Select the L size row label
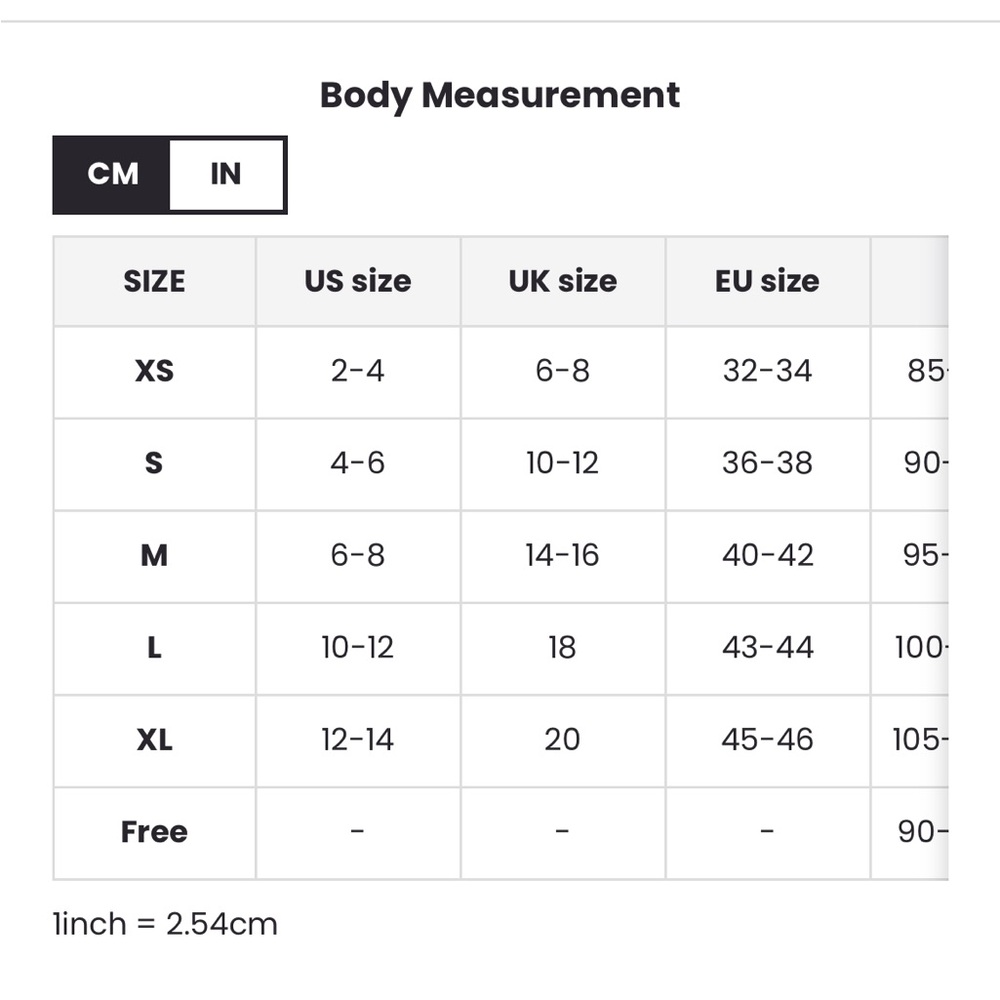This screenshot has height=1000, width=1000. click(x=154, y=648)
